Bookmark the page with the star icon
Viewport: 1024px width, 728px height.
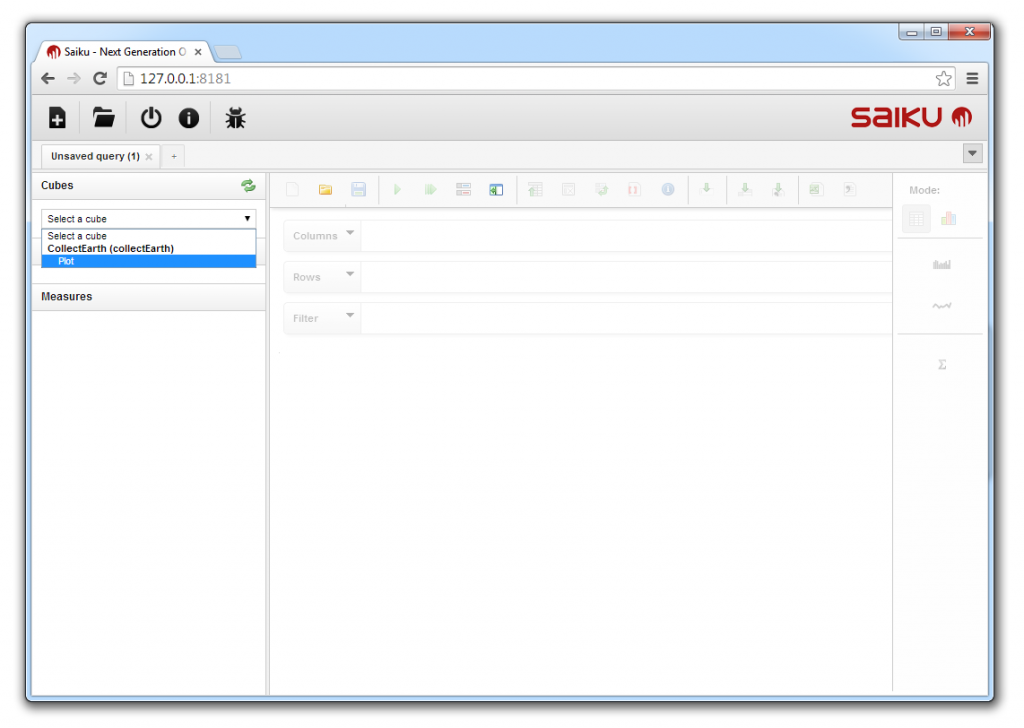click(x=943, y=79)
